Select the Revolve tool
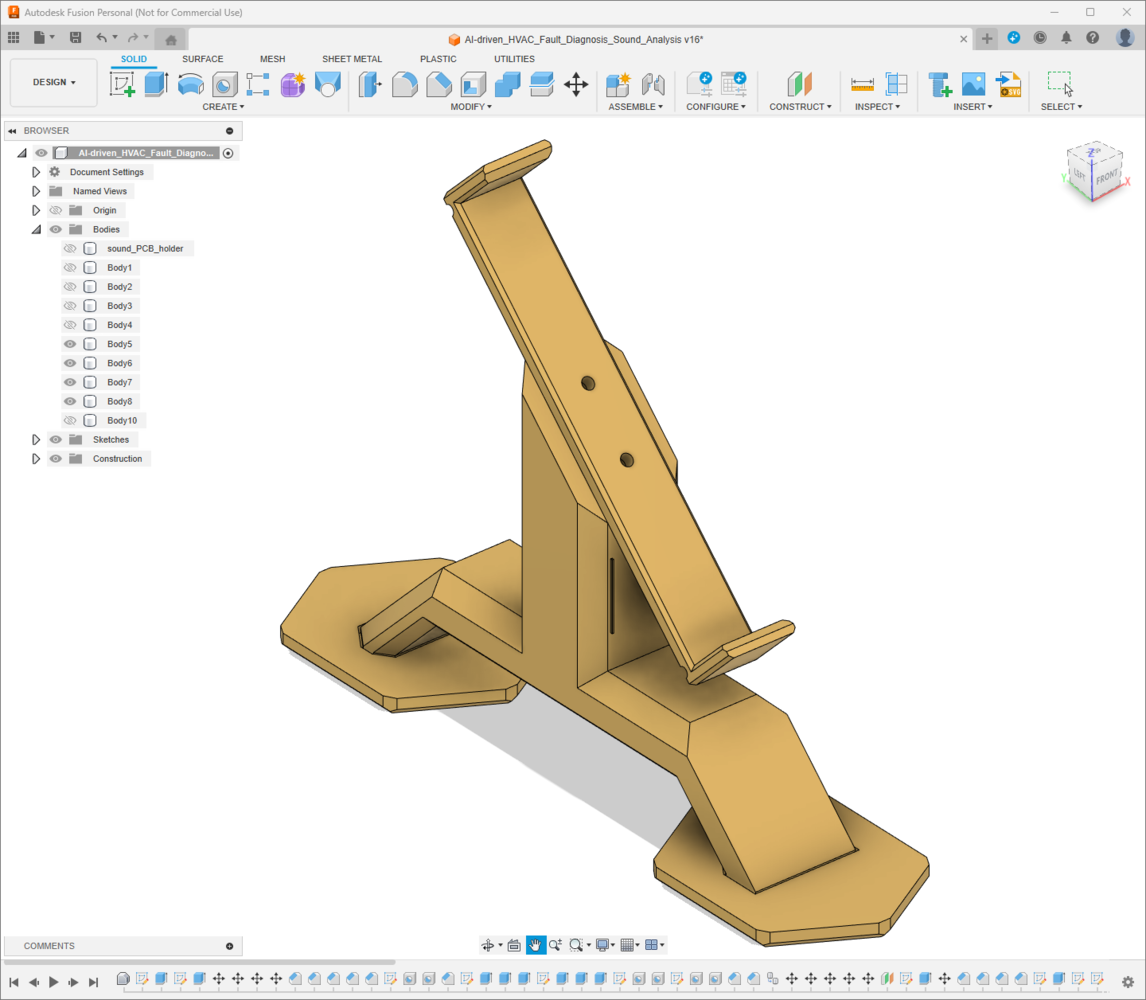The image size is (1146, 1000). (191, 84)
